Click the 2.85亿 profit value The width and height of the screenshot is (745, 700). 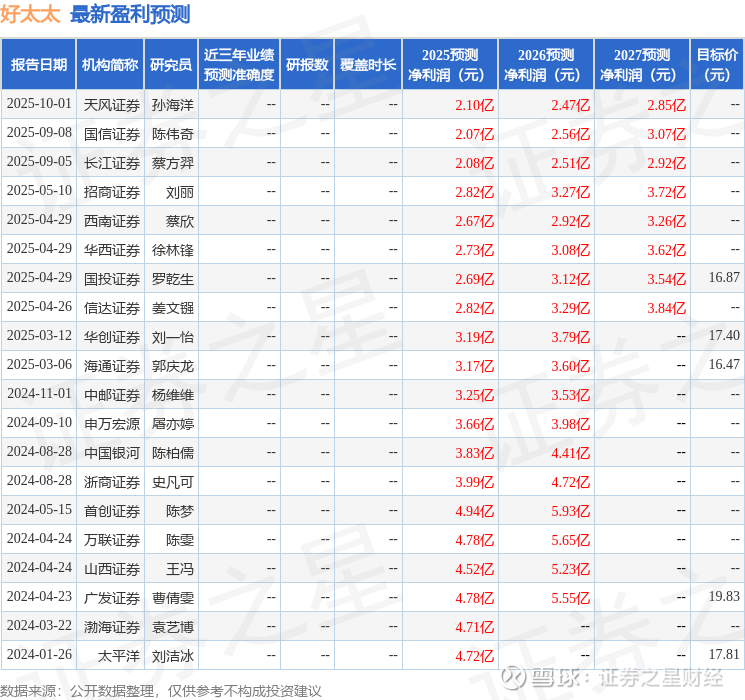click(x=667, y=105)
